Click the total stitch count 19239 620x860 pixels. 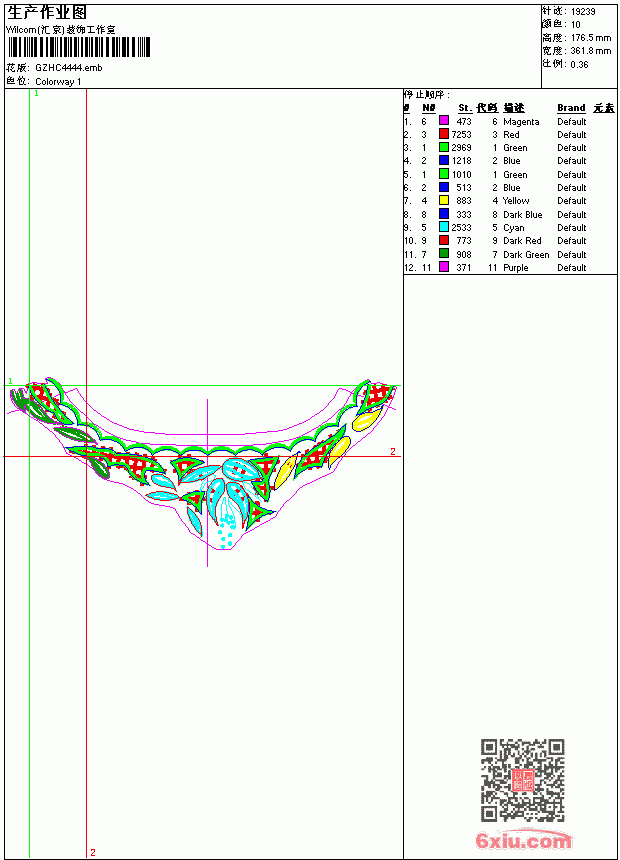[583, 12]
